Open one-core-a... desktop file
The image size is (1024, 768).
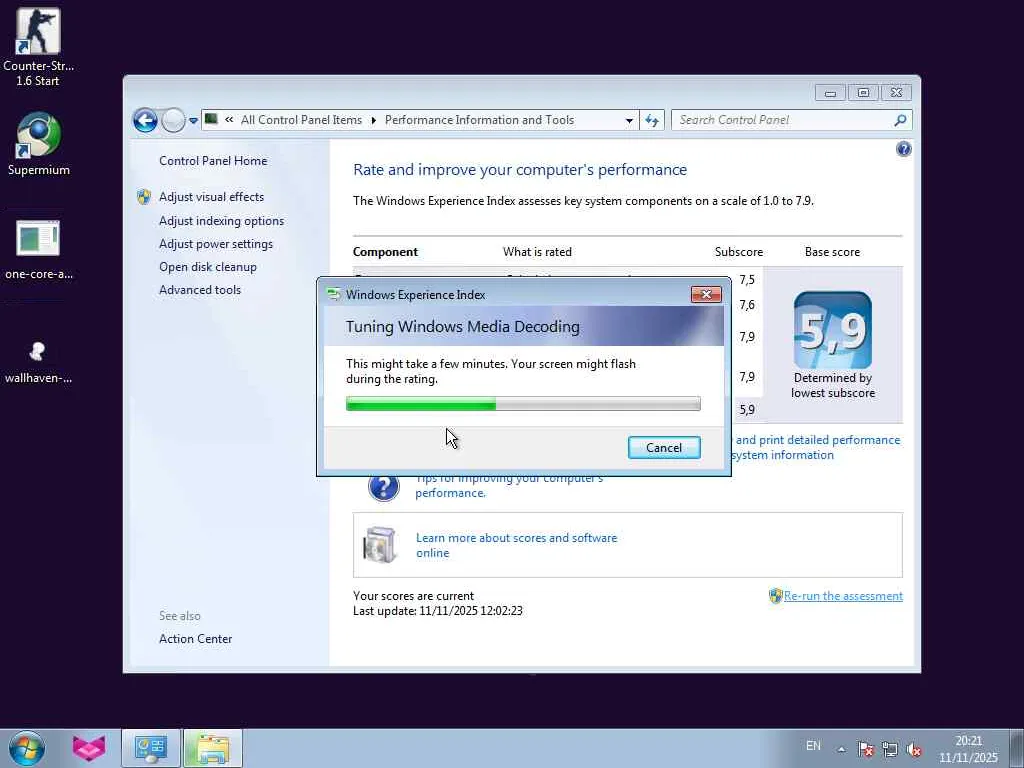point(38,250)
